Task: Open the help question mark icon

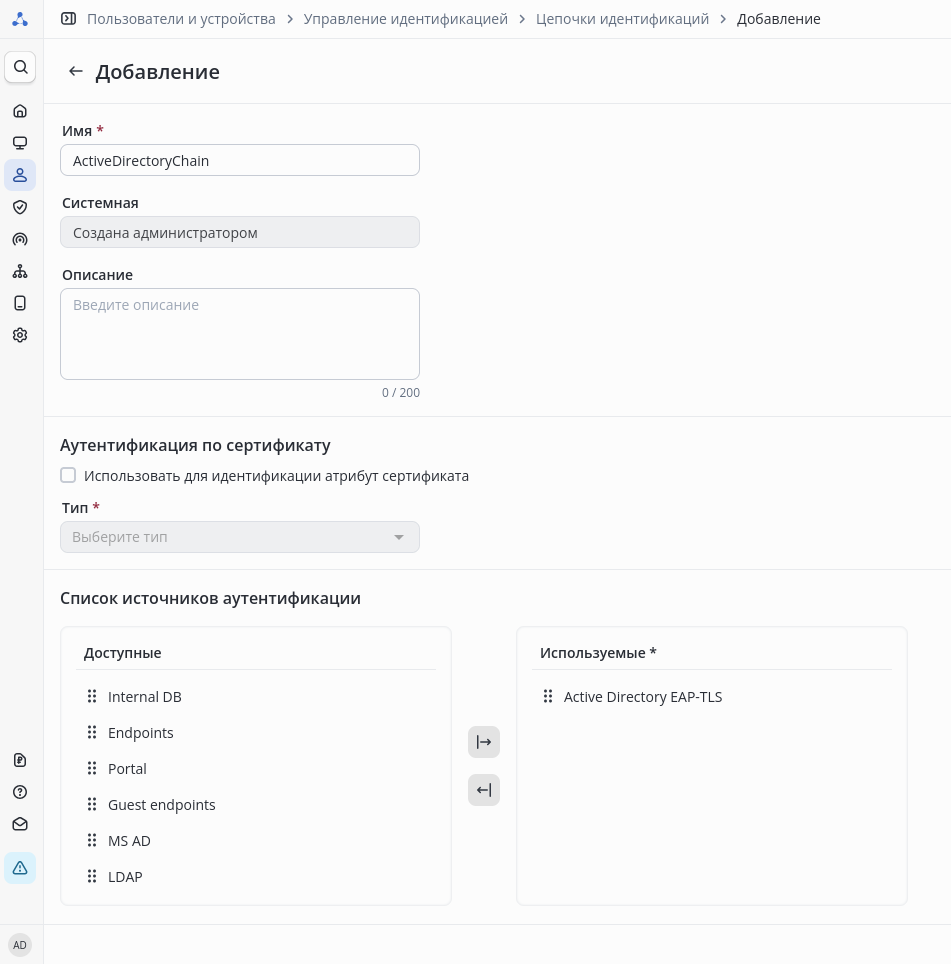Action: (x=20, y=792)
